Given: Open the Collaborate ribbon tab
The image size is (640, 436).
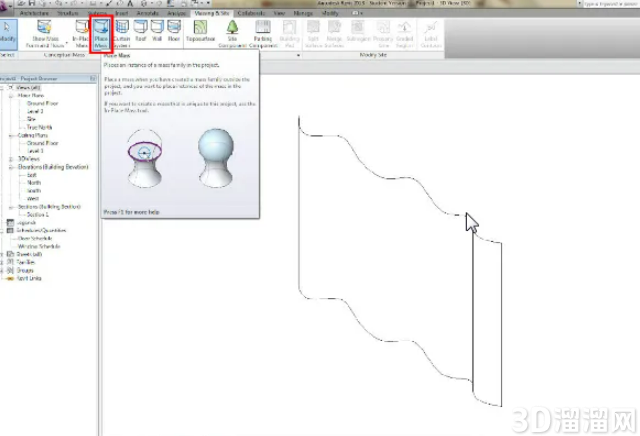Looking at the screenshot, I should (x=251, y=13).
